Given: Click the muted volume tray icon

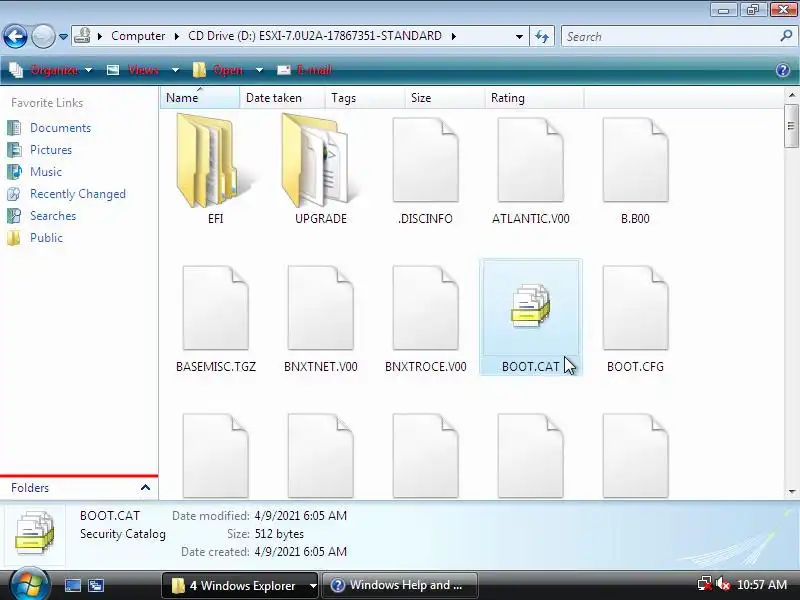Looking at the screenshot, I should coord(723,584).
